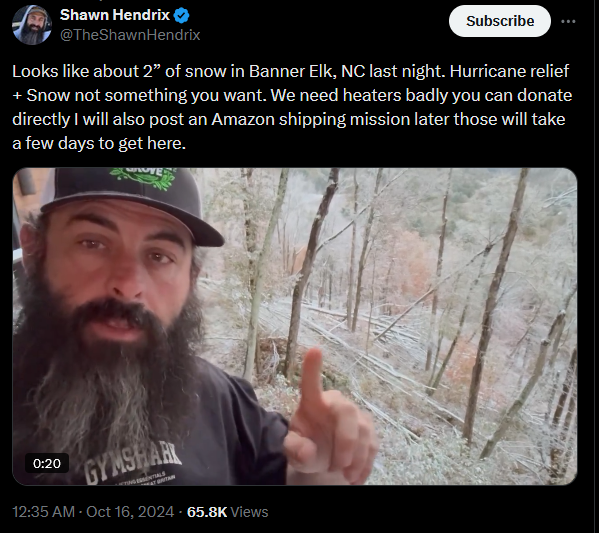Open the 12:35 AM timestamp link
The image size is (599, 533).
pyautogui.click(x=44, y=512)
